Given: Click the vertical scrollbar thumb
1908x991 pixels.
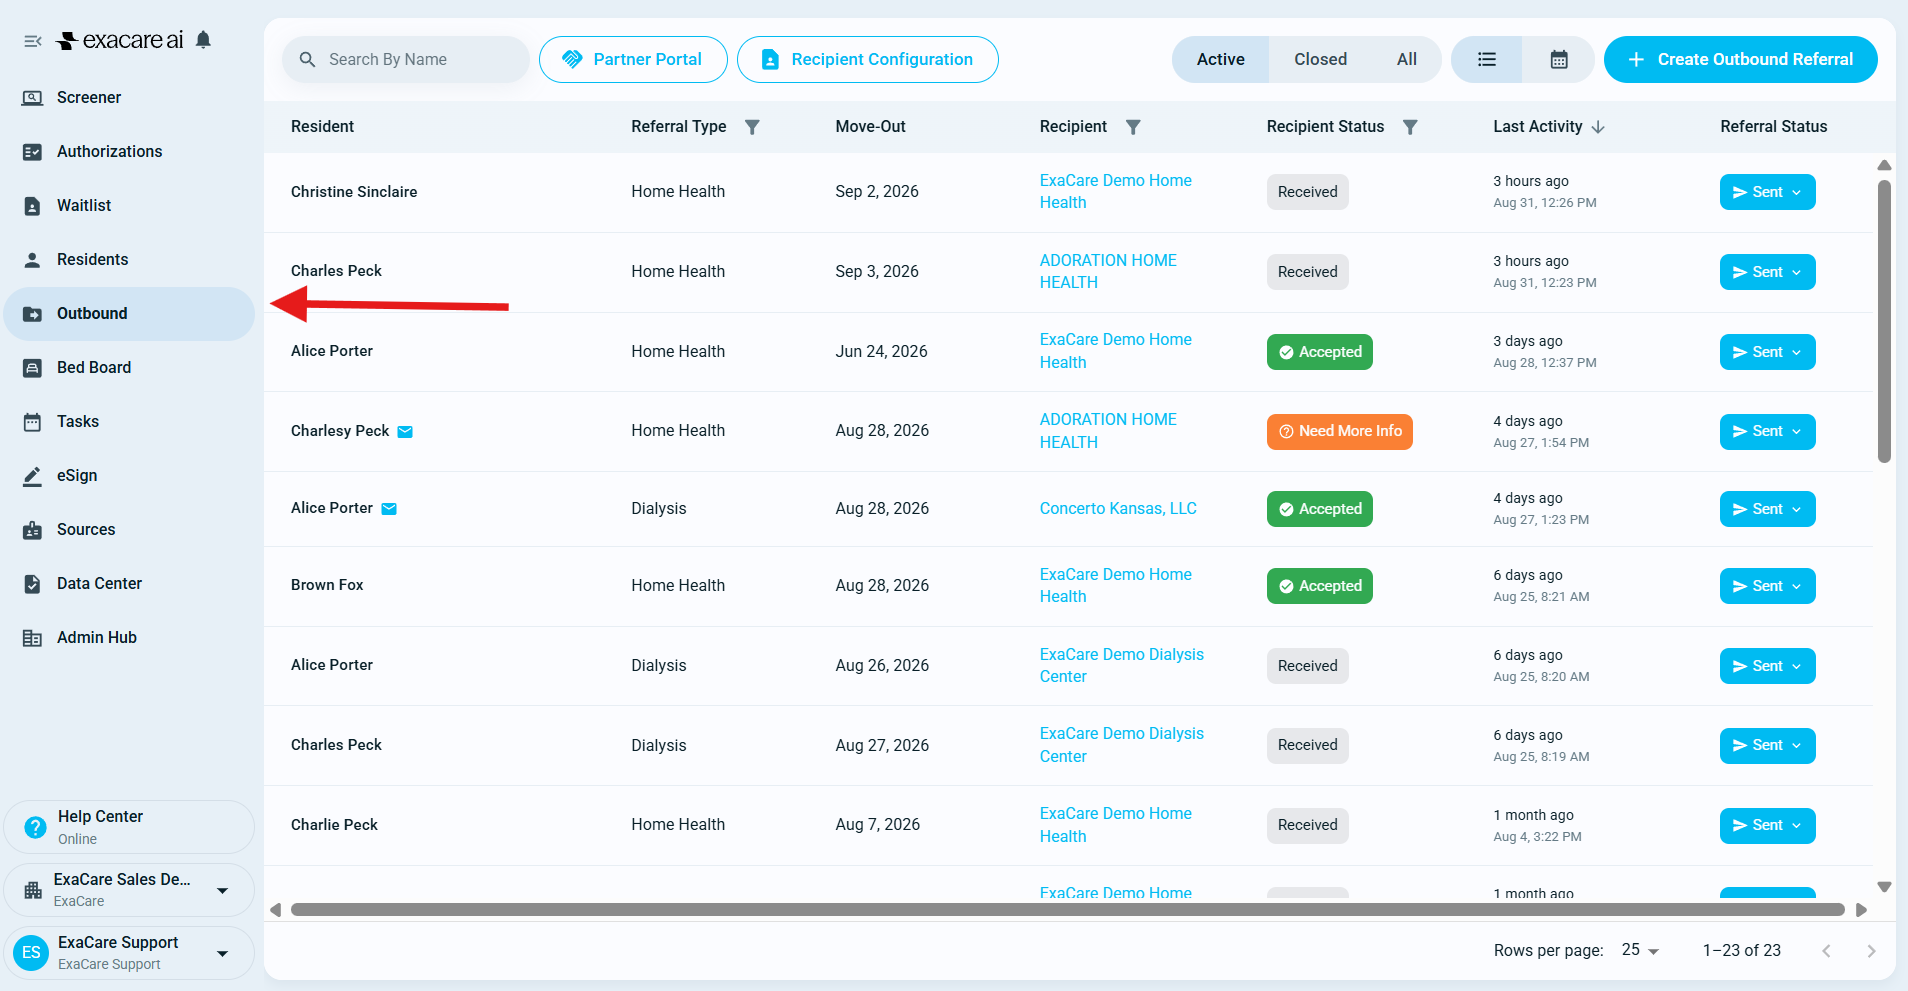Looking at the screenshot, I should pyautogui.click(x=1884, y=320).
